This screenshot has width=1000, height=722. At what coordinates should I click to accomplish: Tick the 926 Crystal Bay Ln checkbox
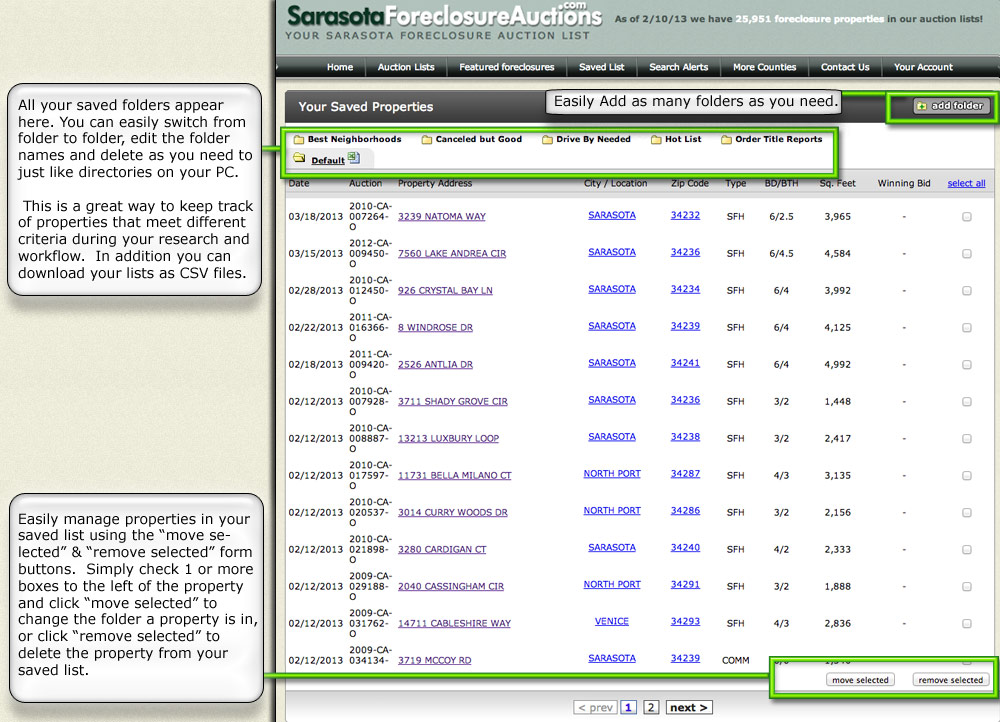point(967,291)
